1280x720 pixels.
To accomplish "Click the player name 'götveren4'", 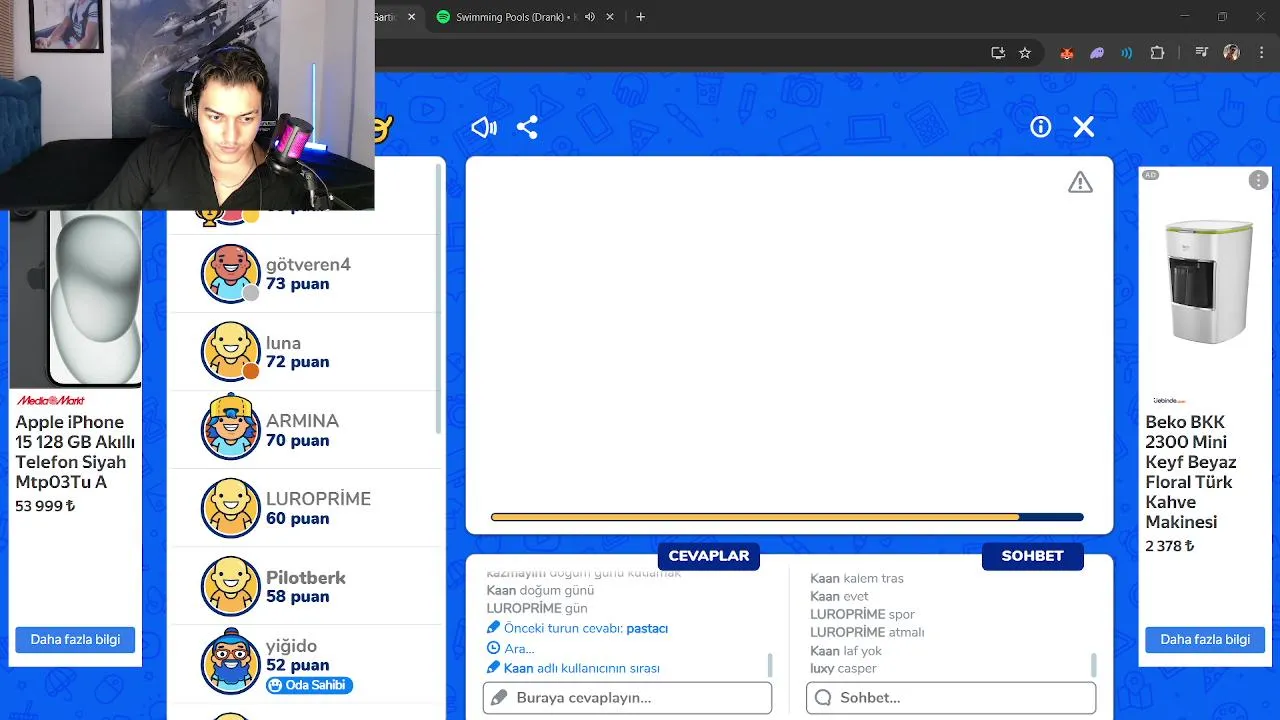I will [308, 265].
